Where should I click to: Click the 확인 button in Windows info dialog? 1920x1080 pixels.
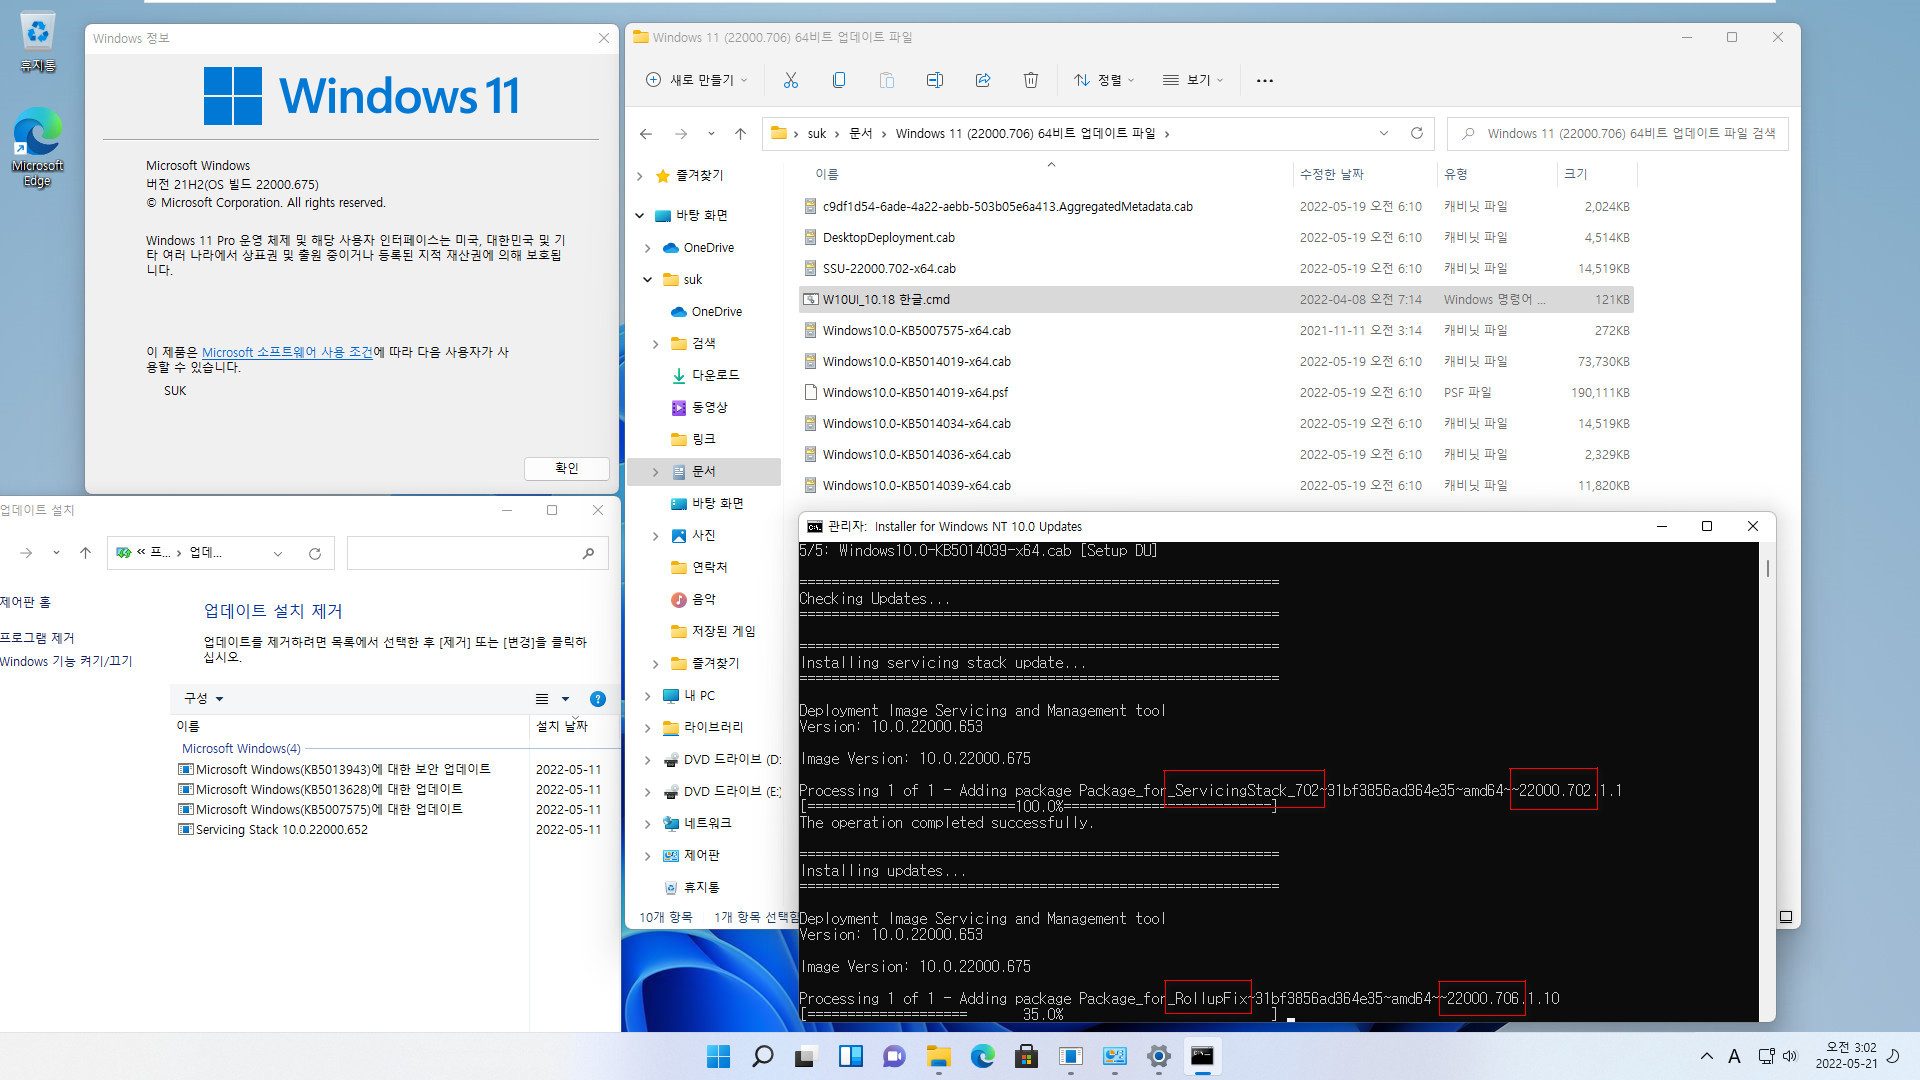567,468
